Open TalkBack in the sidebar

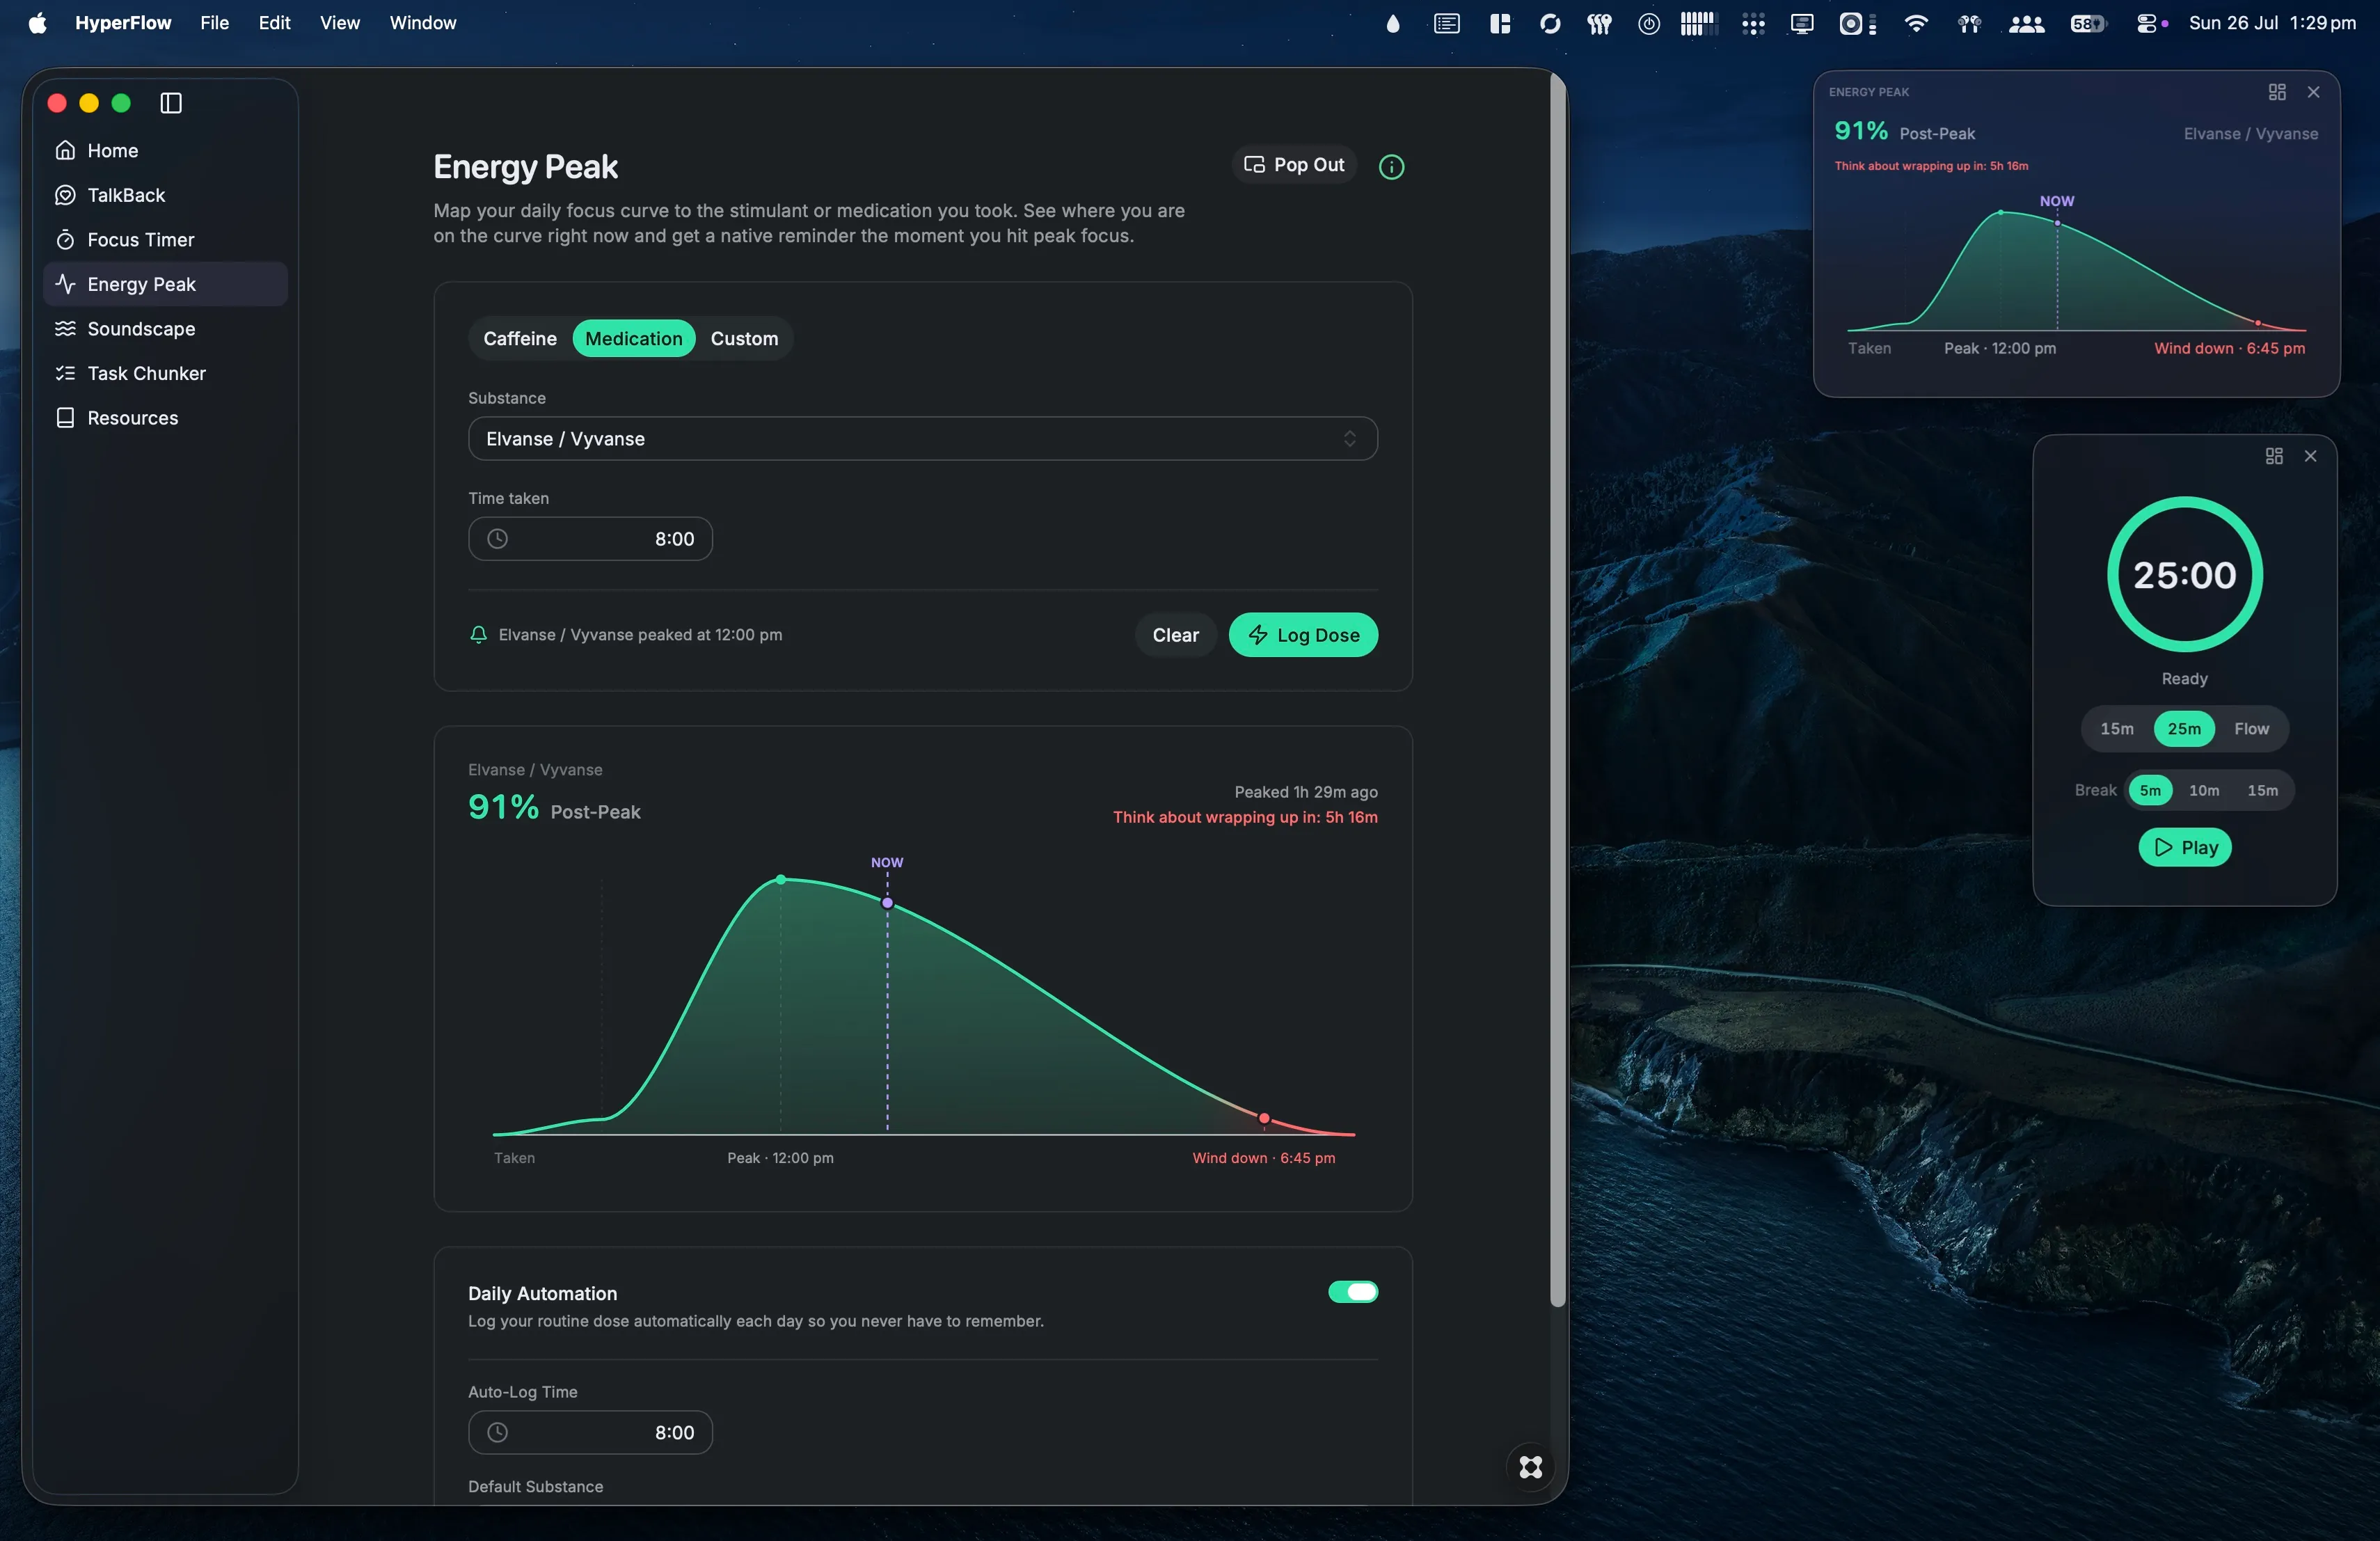(166, 195)
